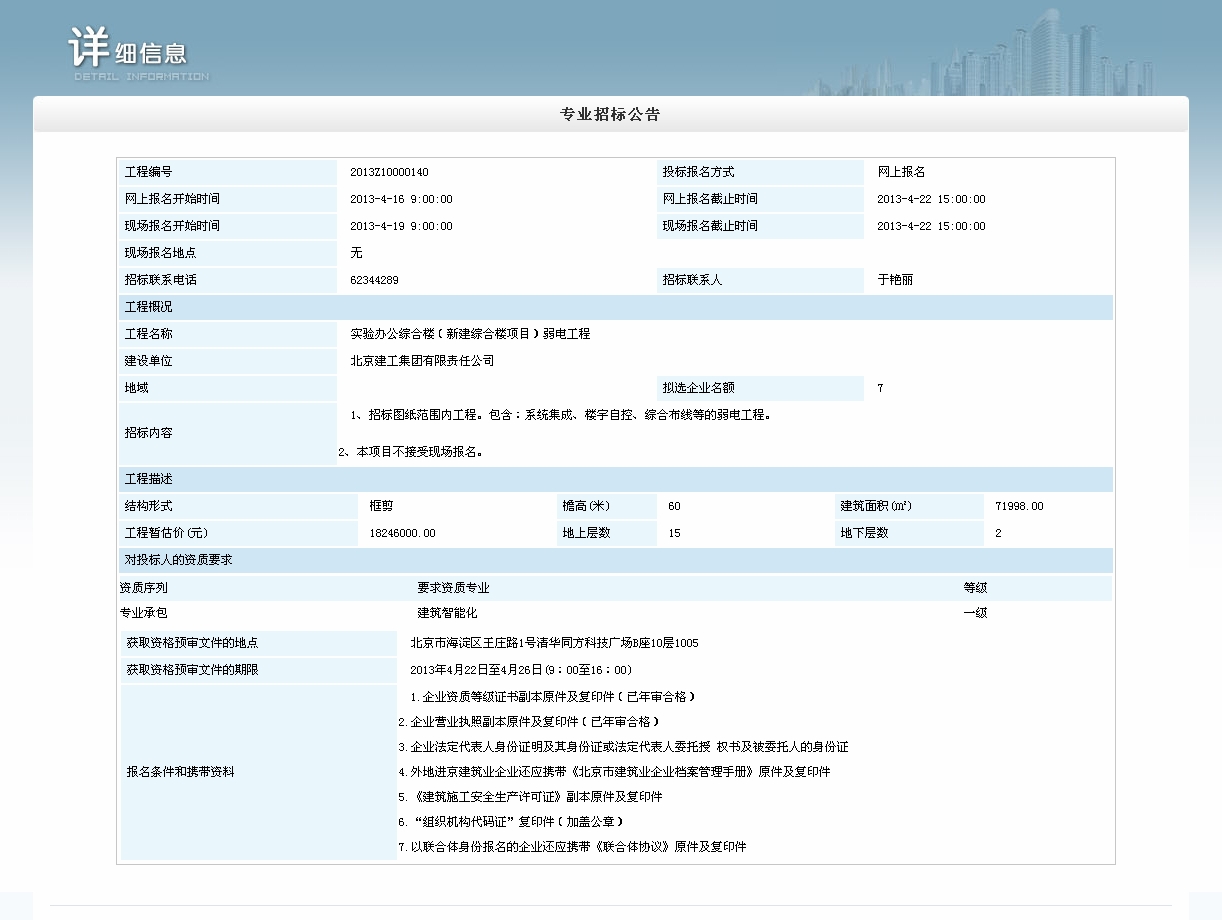Click the 网上报名截止时间 label
The width and height of the screenshot is (1222, 920).
(x=710, y=200)
